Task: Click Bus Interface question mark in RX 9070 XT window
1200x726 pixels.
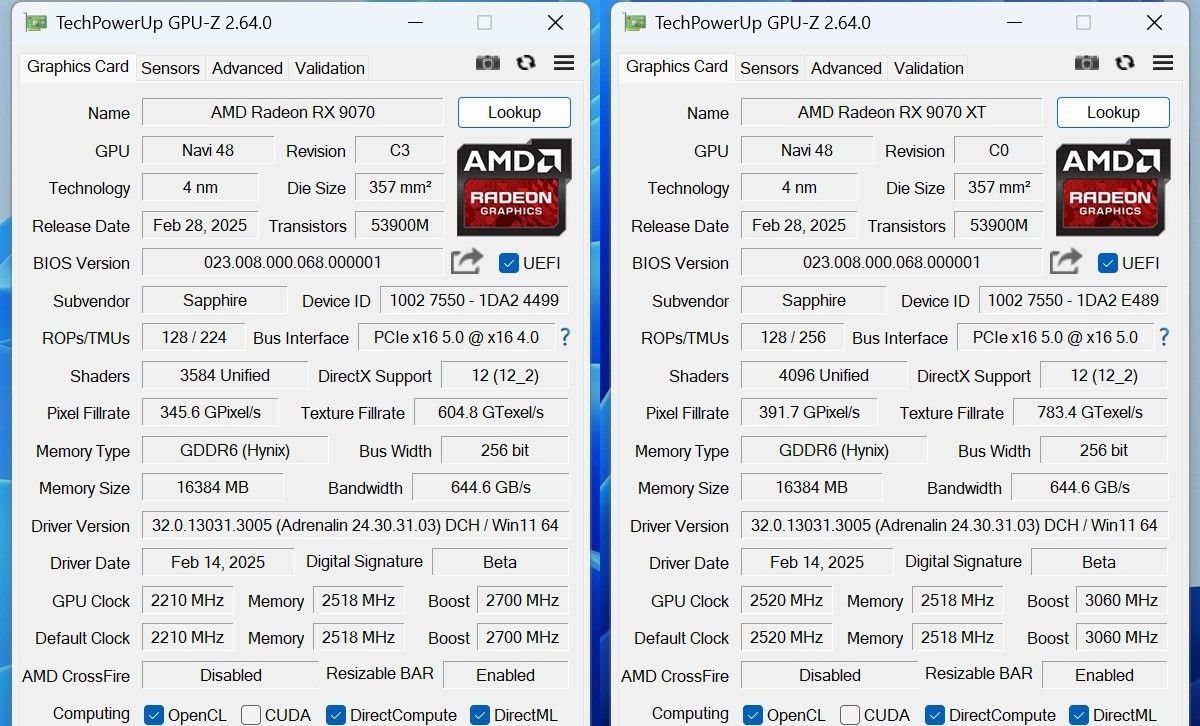Action: 1164,337
